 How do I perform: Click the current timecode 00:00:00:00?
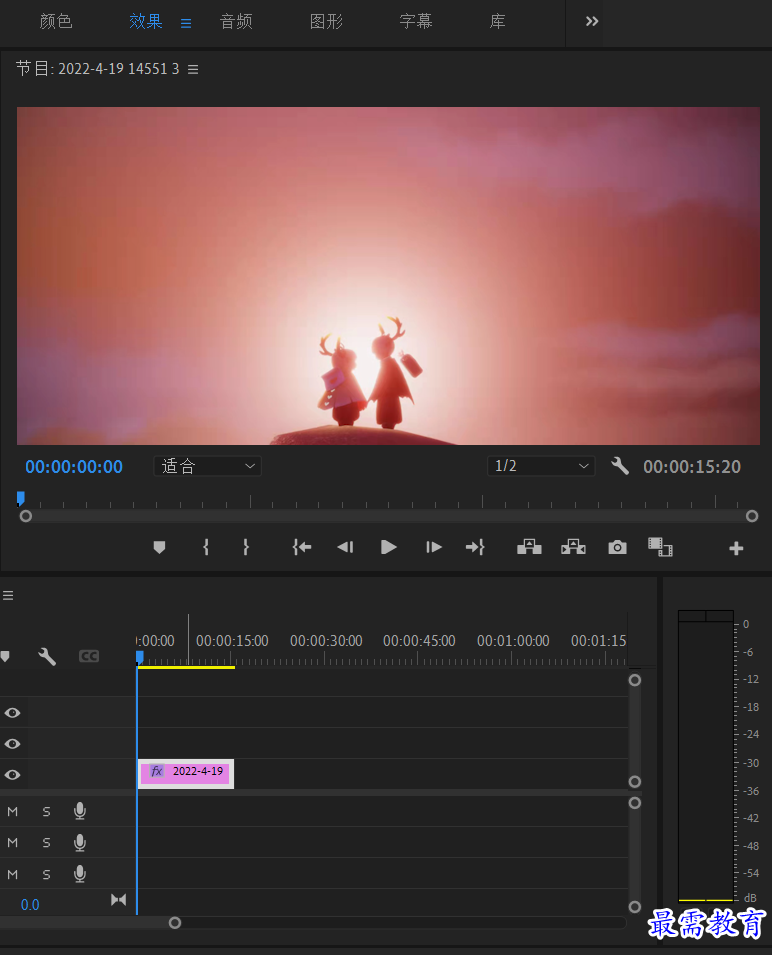point(74,467)
